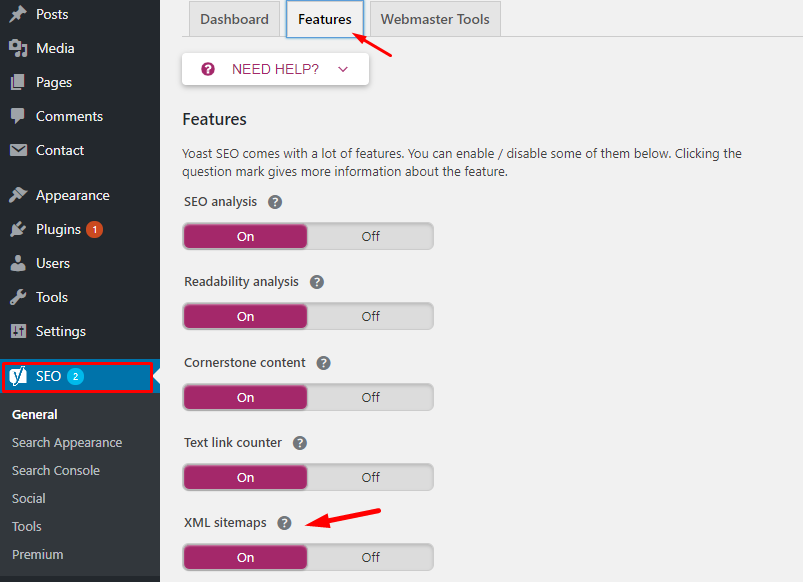
Task: Click Cornerstone content question mark icon
Action: (324, 363)
